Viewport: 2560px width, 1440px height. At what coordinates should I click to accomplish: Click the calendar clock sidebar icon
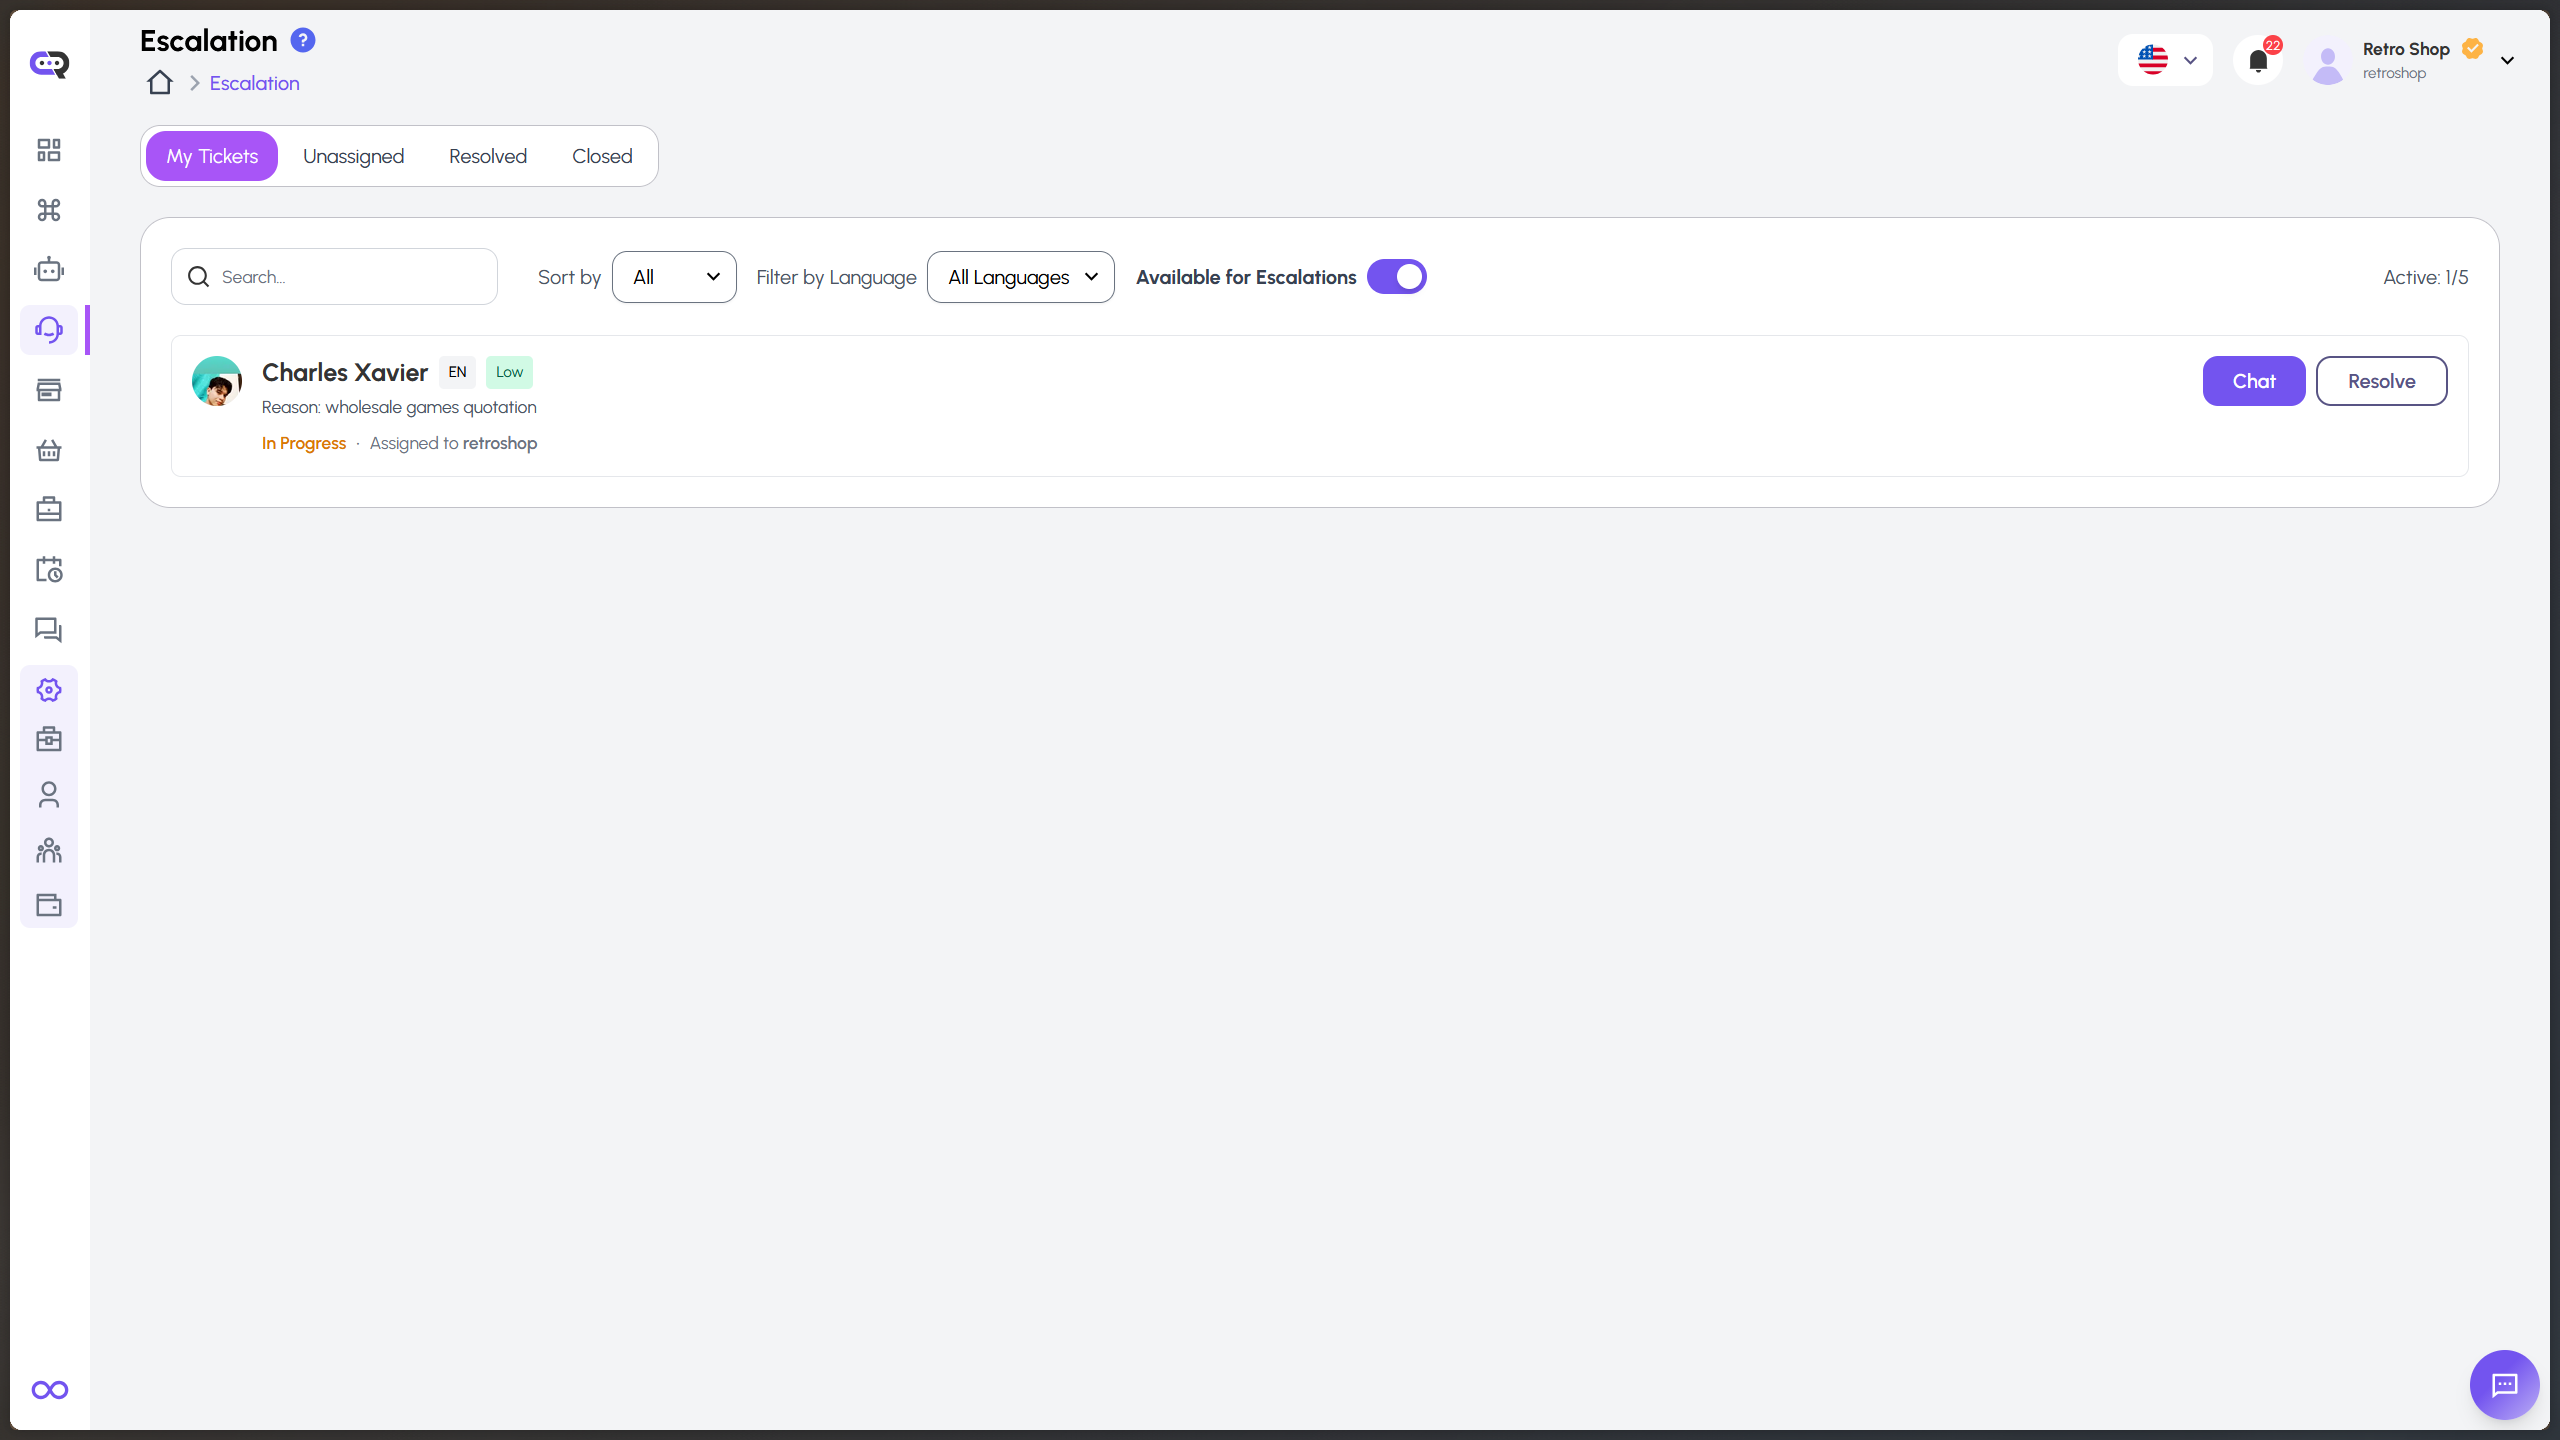[x=48, y=570]
